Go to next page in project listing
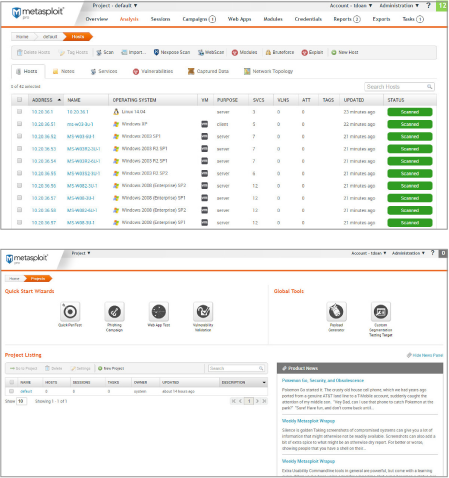 (x=257, y=401)
